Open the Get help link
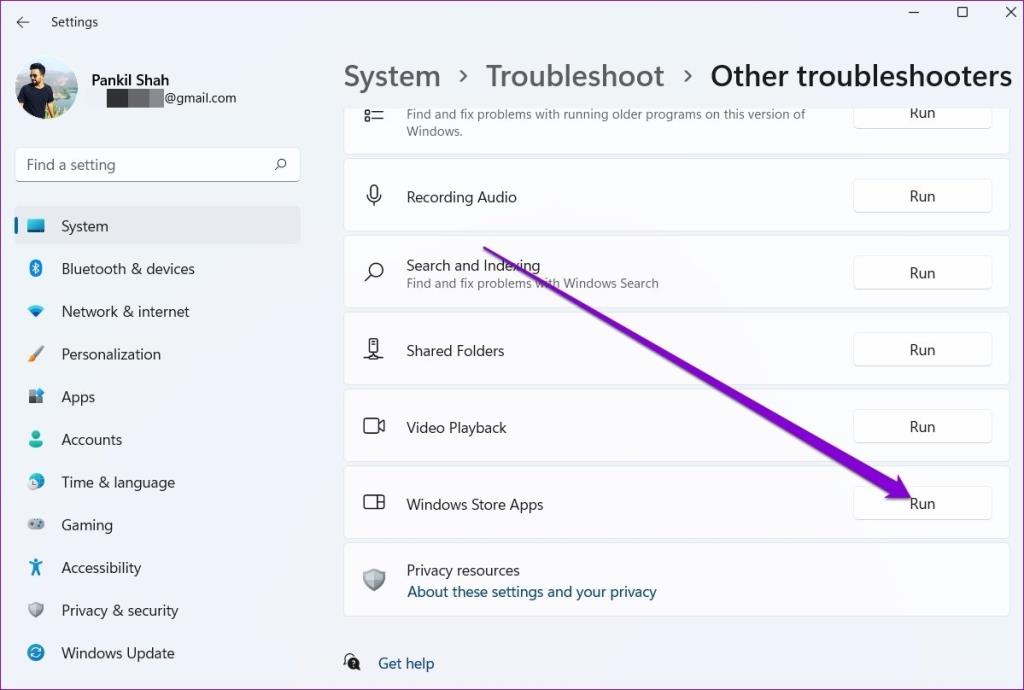The width and height of the screenshot is (1024, 690). pos(405,663)
